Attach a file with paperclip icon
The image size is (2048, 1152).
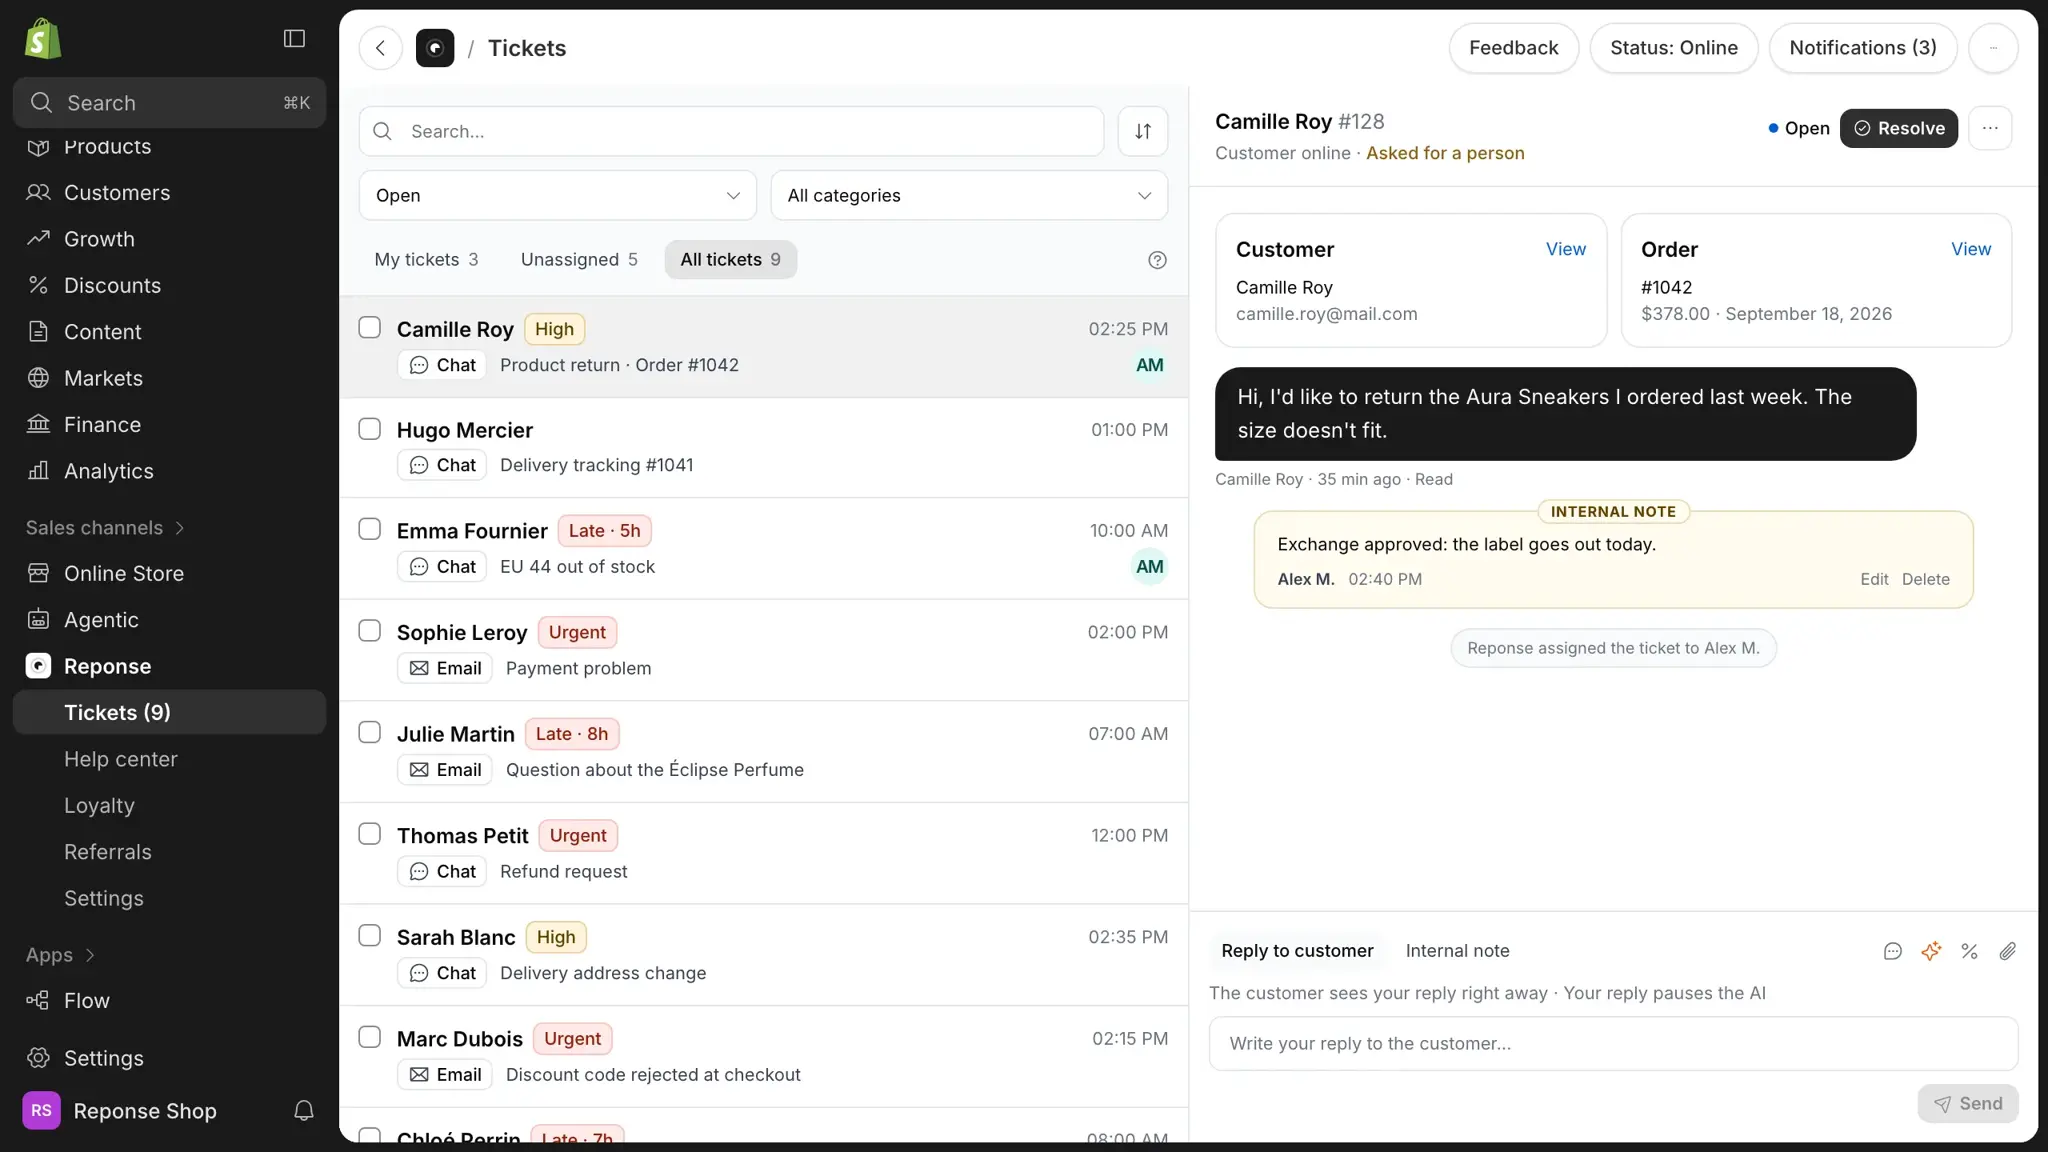click(2007, 951)
